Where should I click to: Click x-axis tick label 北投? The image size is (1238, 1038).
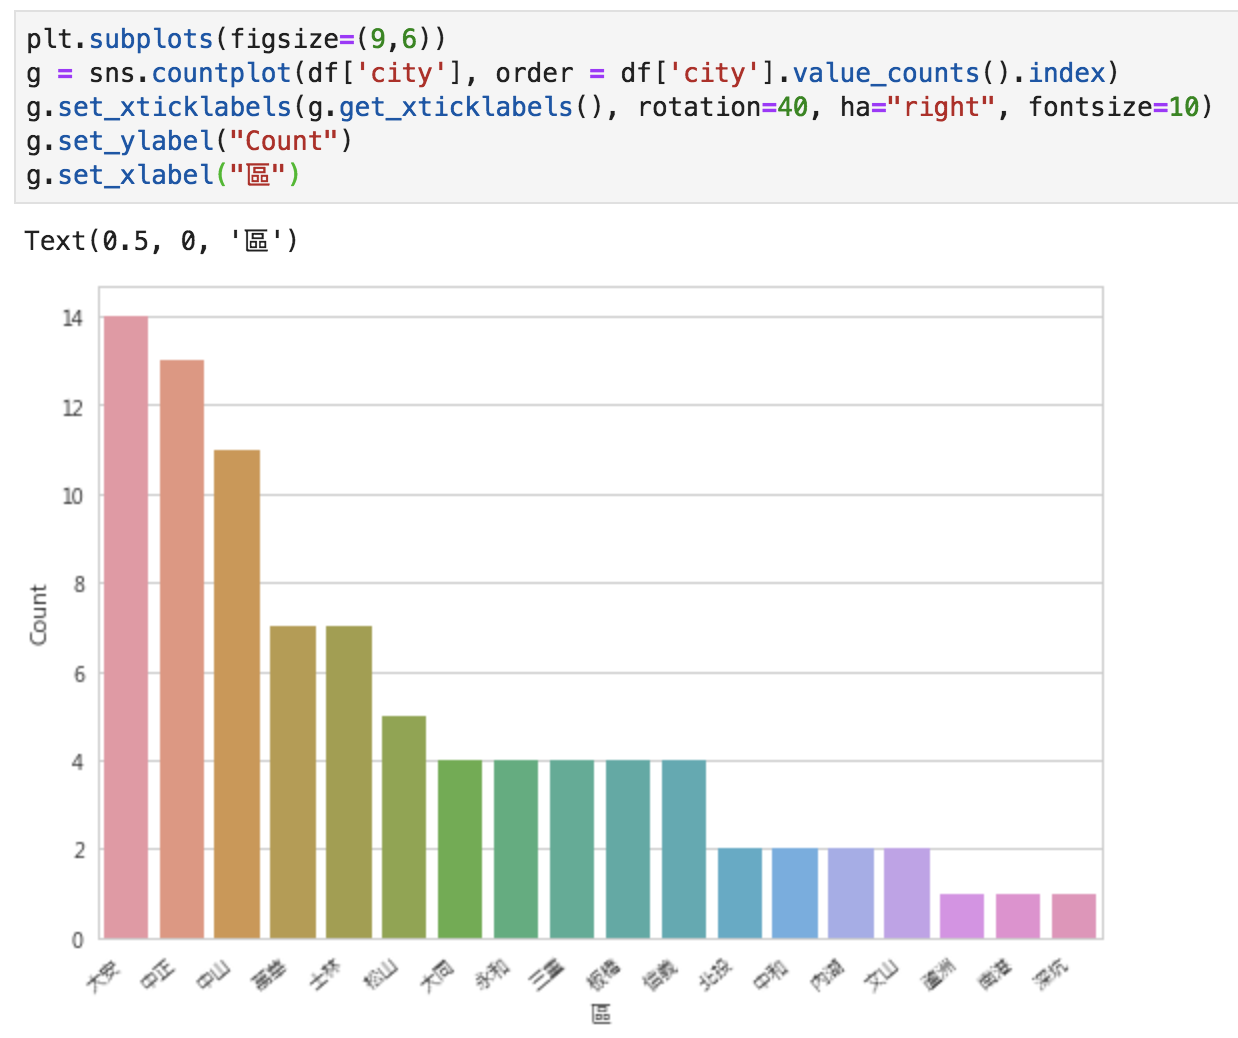(x=716, y=975)
